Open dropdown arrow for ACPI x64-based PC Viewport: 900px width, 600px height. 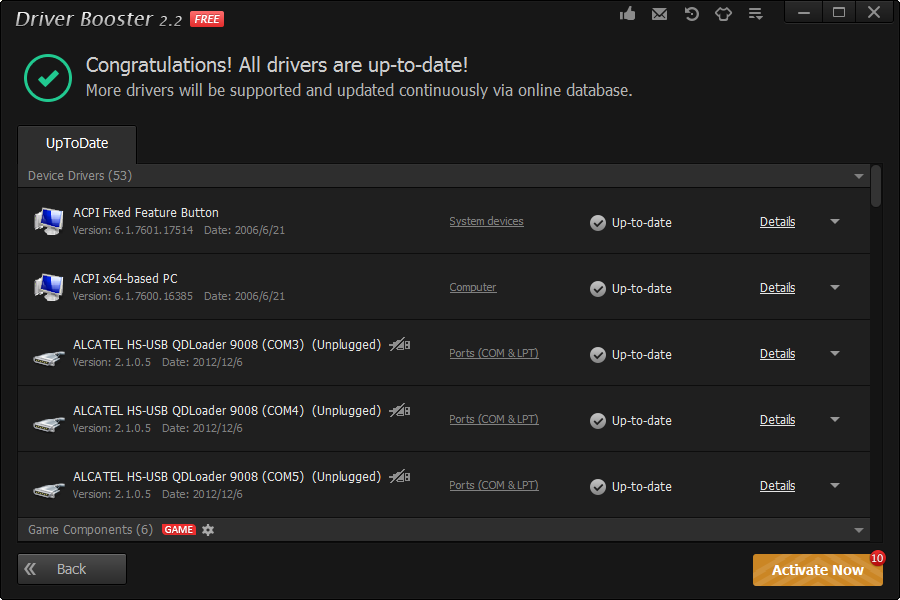tap(835, 288)
